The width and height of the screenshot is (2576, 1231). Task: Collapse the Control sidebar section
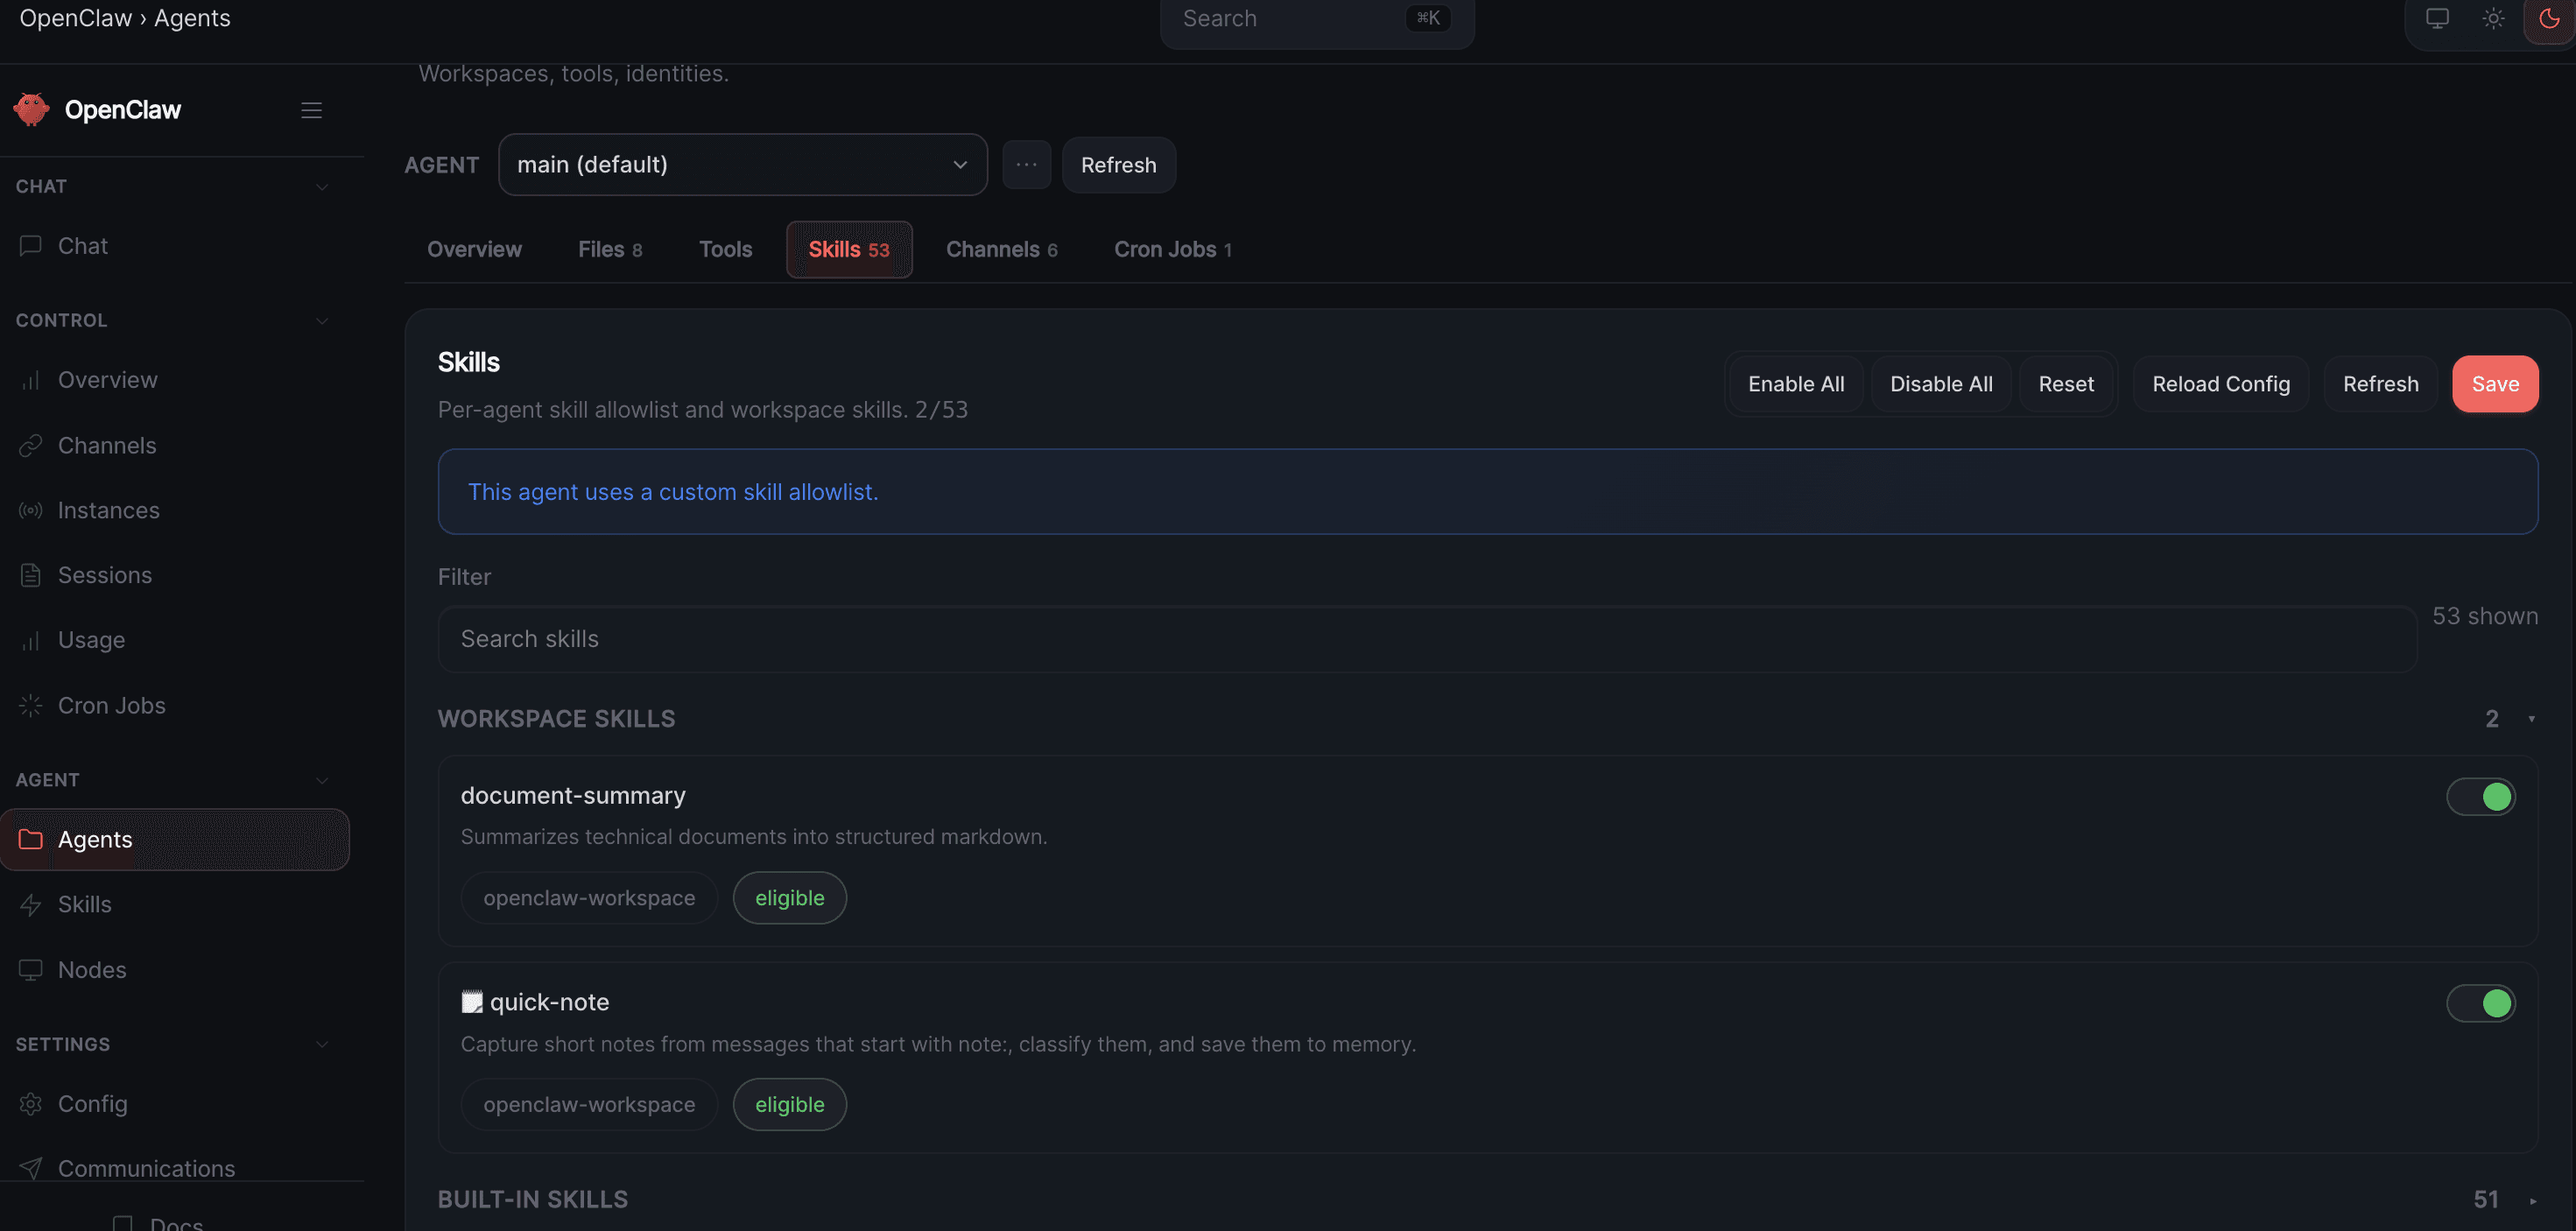point(322,320)
